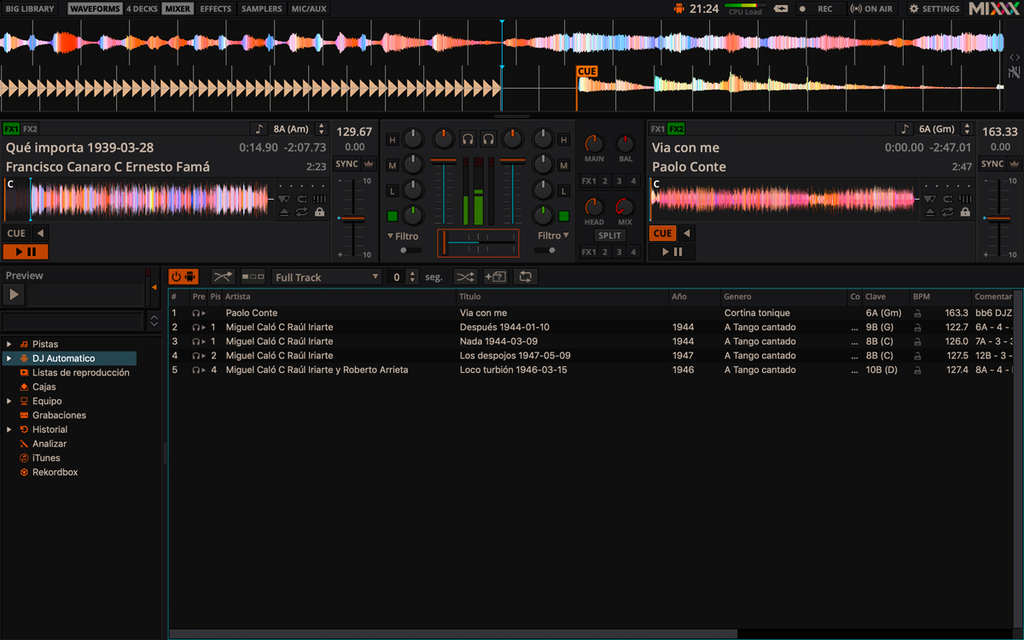Kill low EQ on left channel
The width and height of the screenshot is (1024, 640).
click(392, 191)
